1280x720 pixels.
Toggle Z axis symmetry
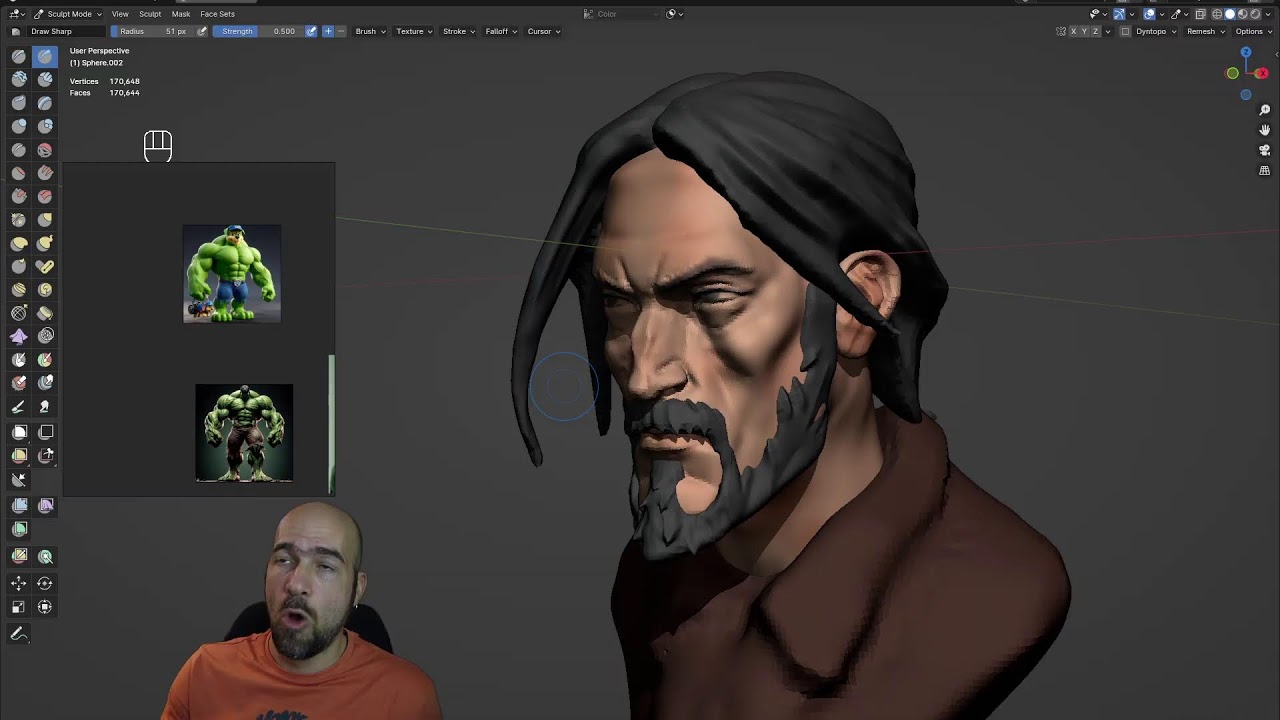[1096, 31]
